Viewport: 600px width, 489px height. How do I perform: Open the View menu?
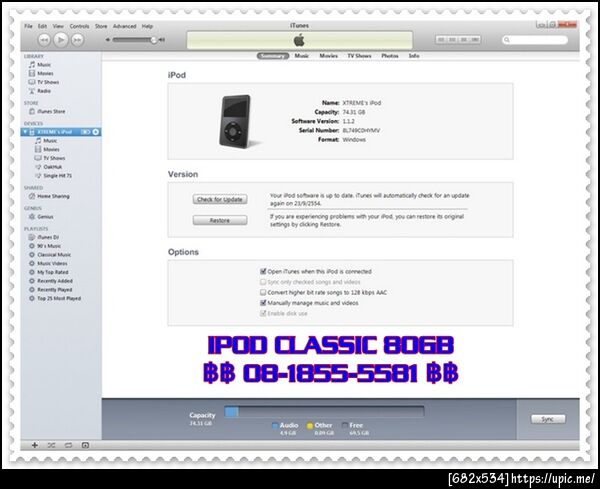coord(58,26)
